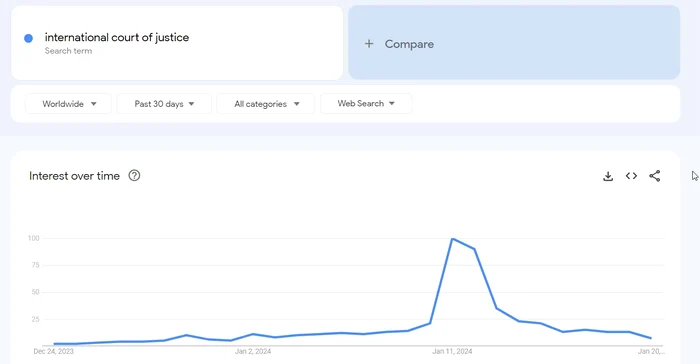Open the Web Search type dropdown

(x=366, y=104)
